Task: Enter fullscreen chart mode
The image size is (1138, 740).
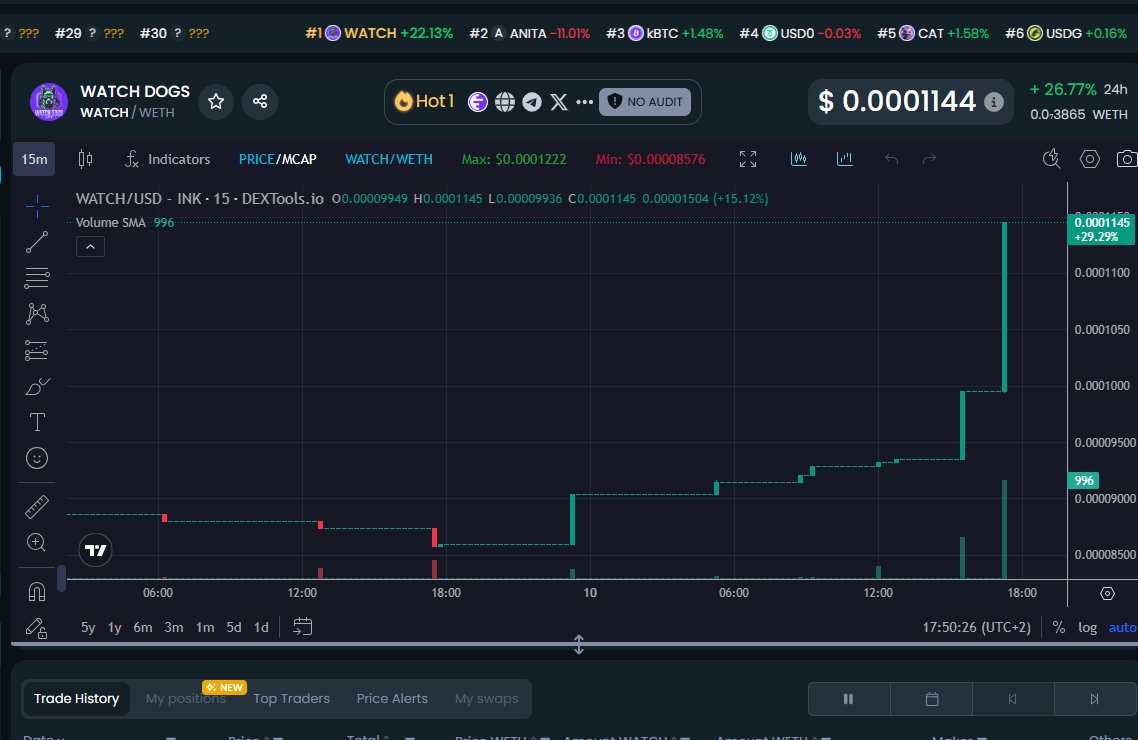Action: coord(748,159)
